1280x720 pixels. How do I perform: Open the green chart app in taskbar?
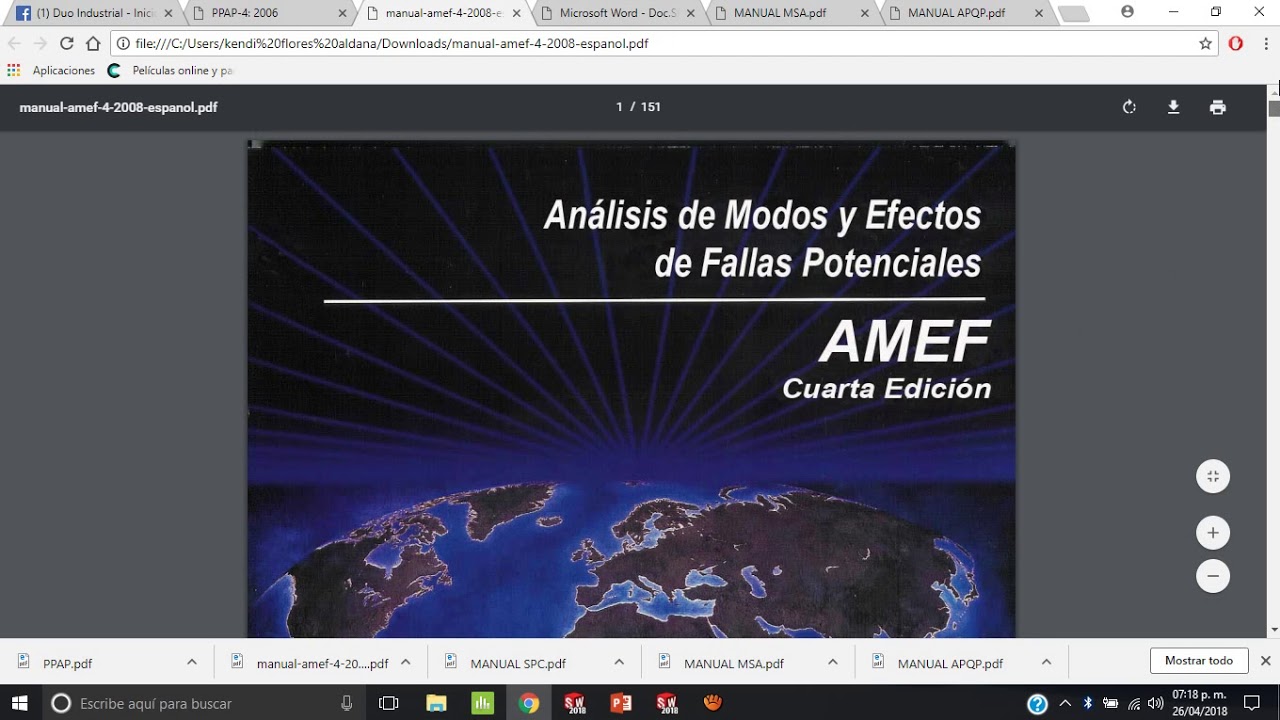point(482,703)
